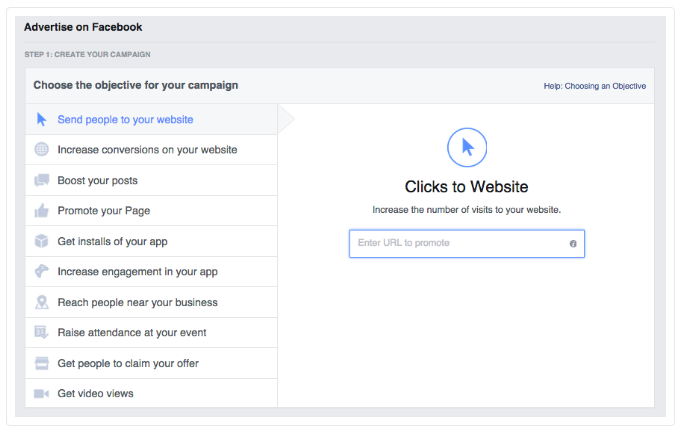
Task: Click the game controller icon for app engagement
Action: (x=41, y=271)
